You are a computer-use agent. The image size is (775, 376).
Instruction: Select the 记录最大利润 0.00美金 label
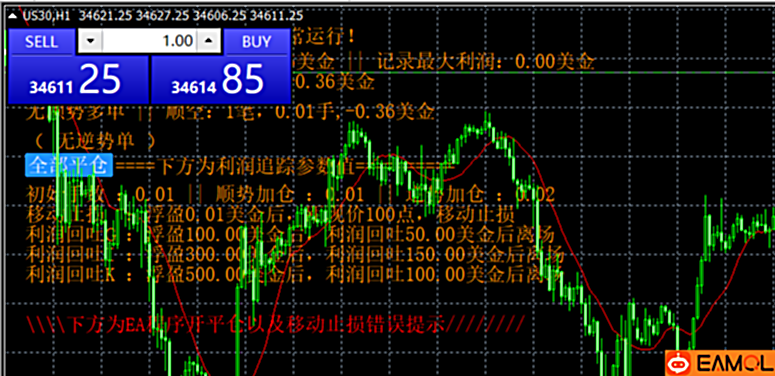click(x=485, y=62)
